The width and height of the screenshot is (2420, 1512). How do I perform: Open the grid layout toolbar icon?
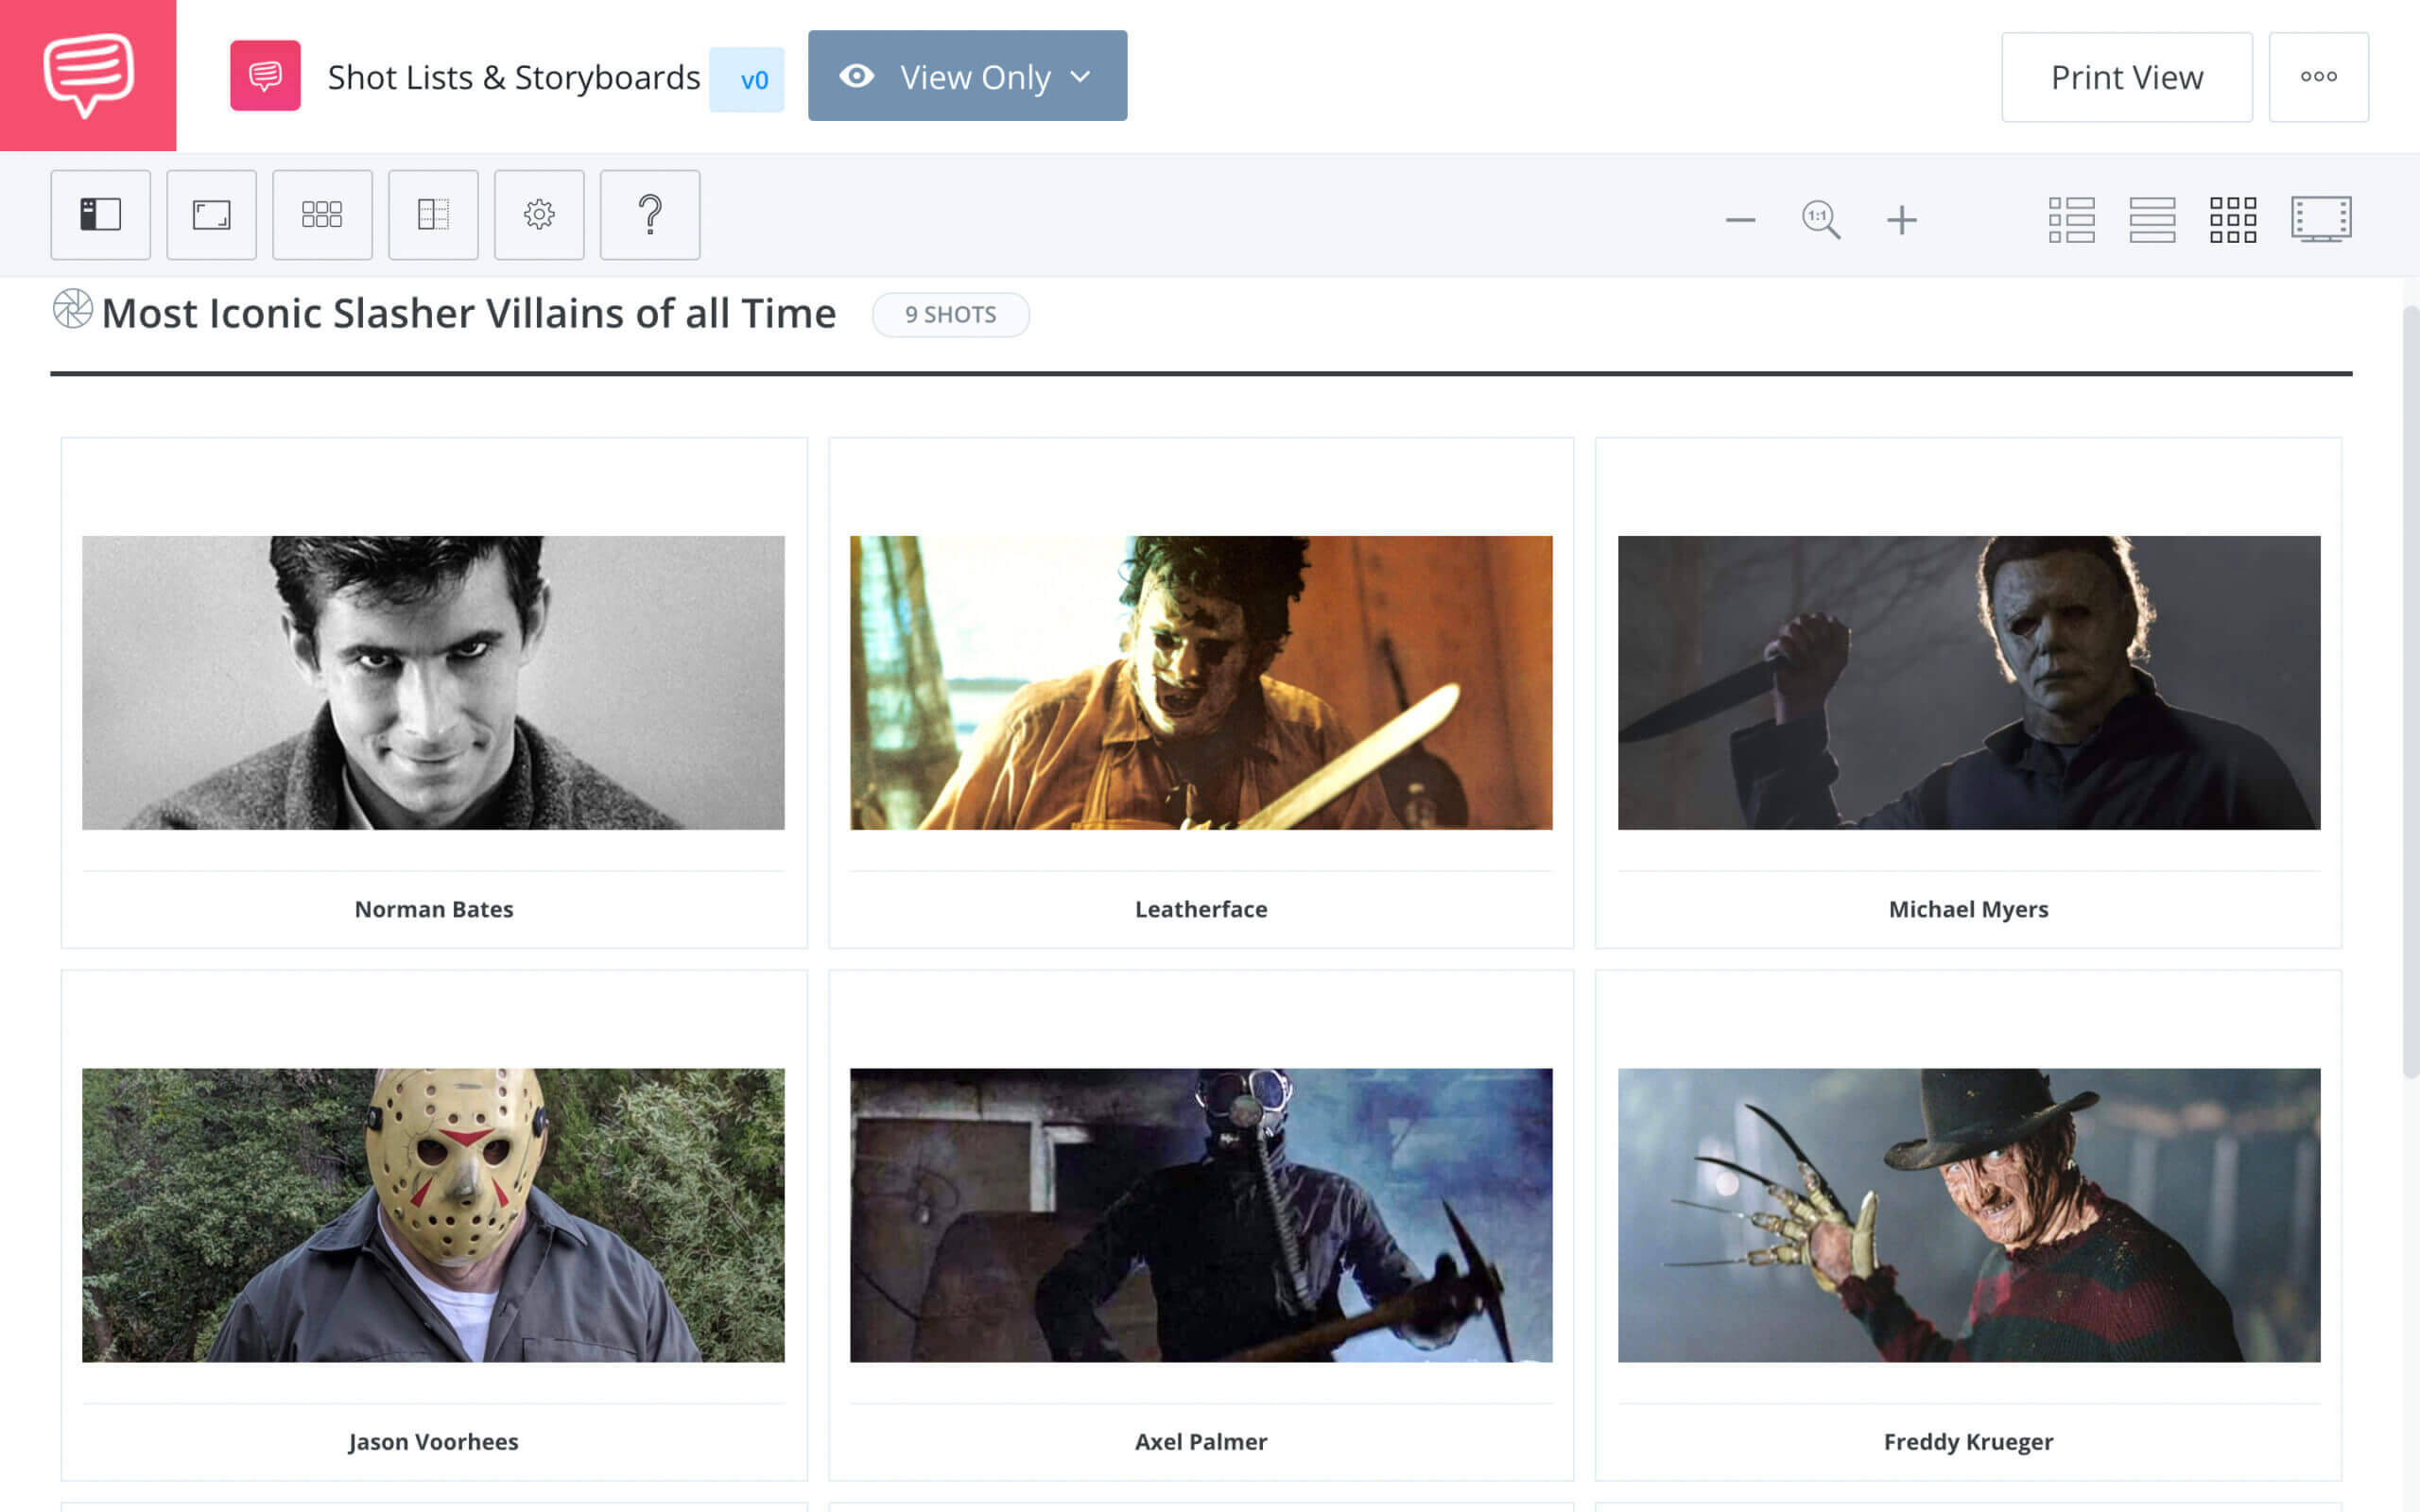click(322, 214)
